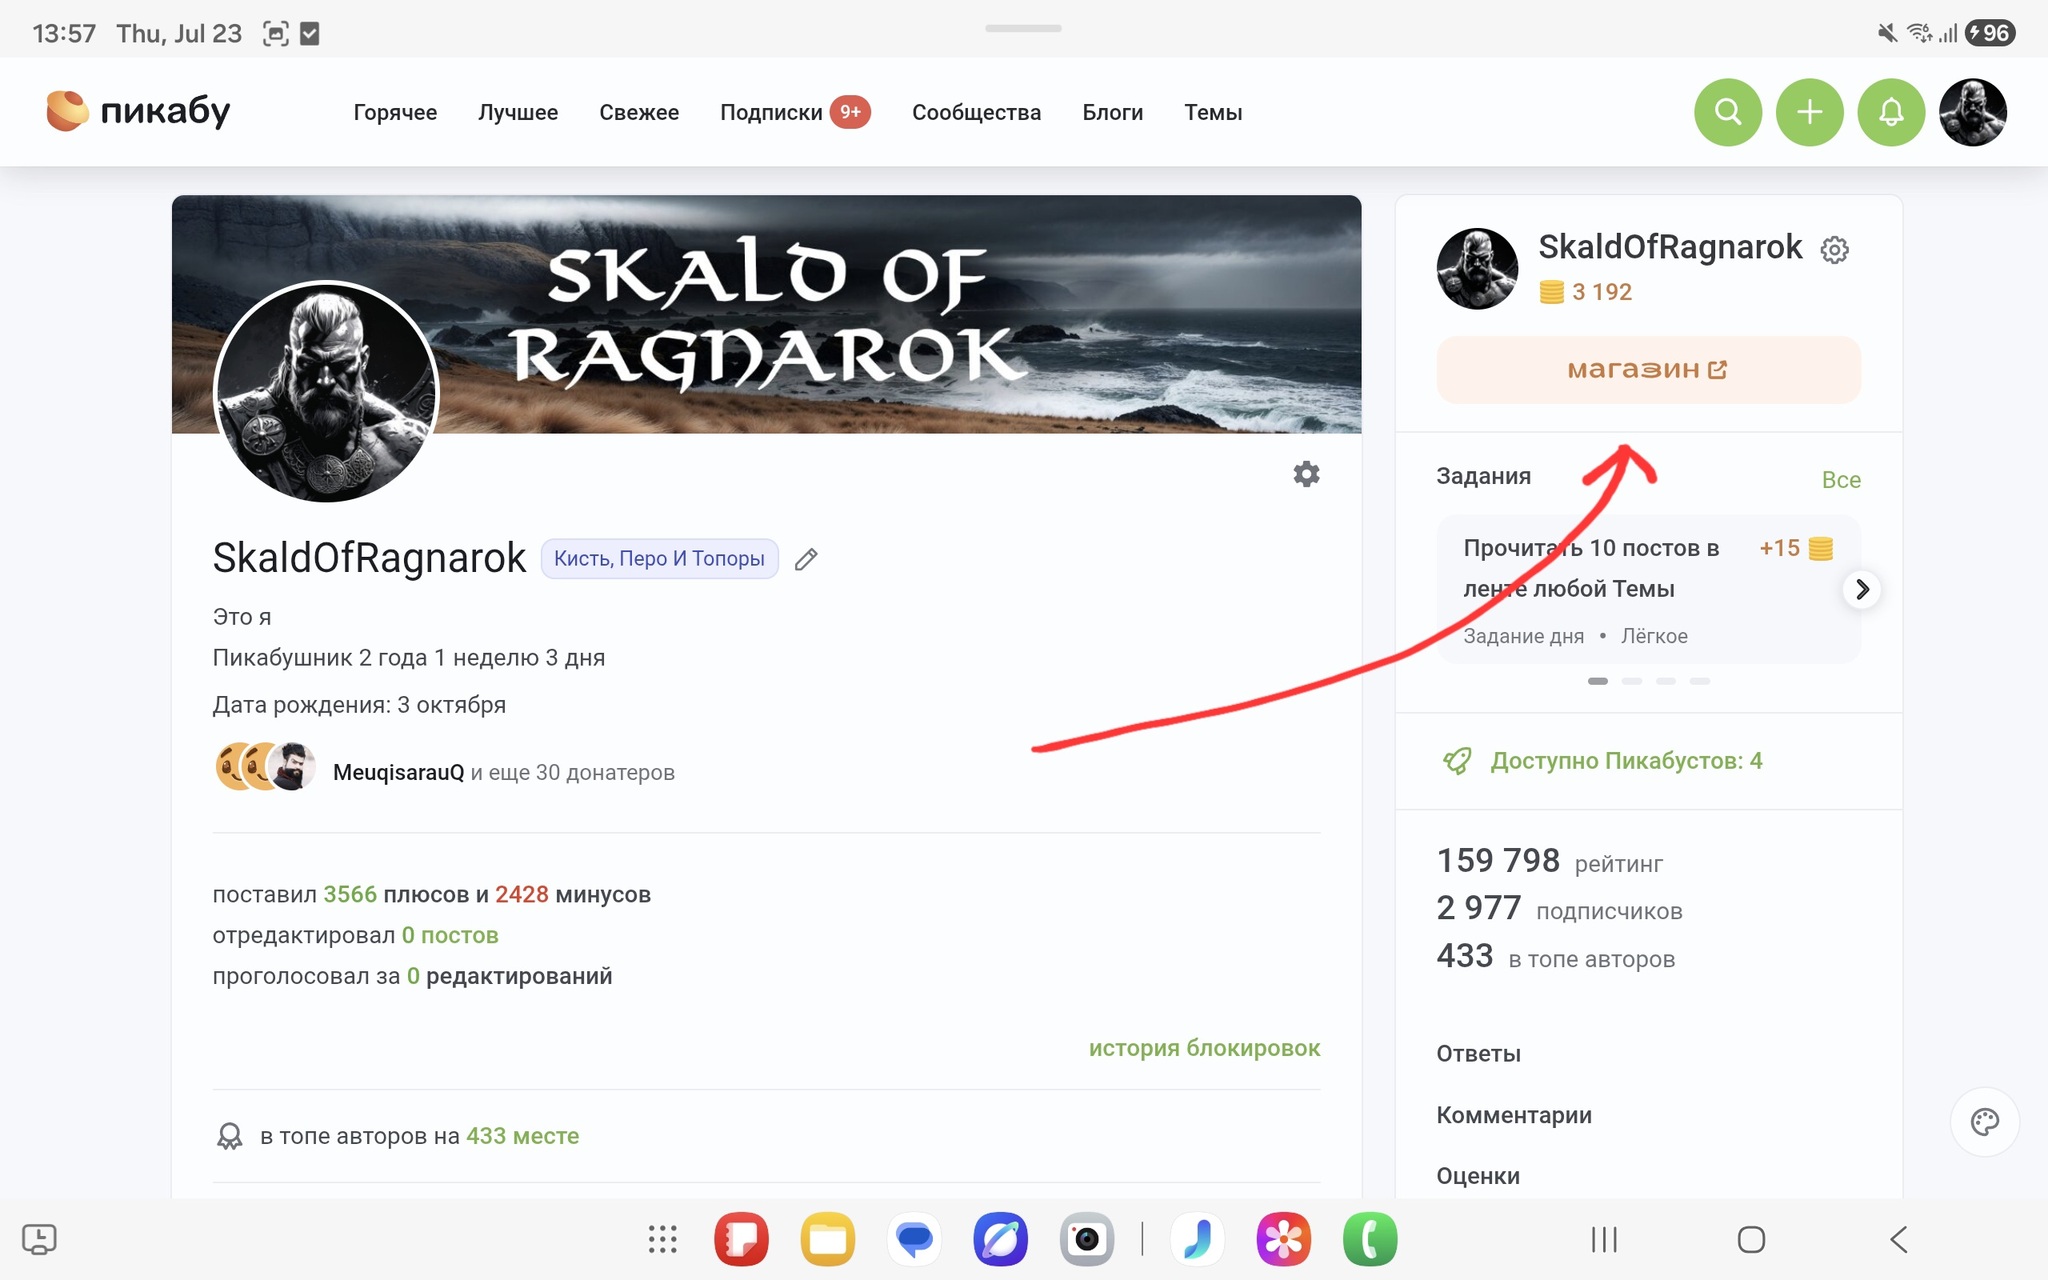Open the app drawer grid icon

pos(662,1239)
